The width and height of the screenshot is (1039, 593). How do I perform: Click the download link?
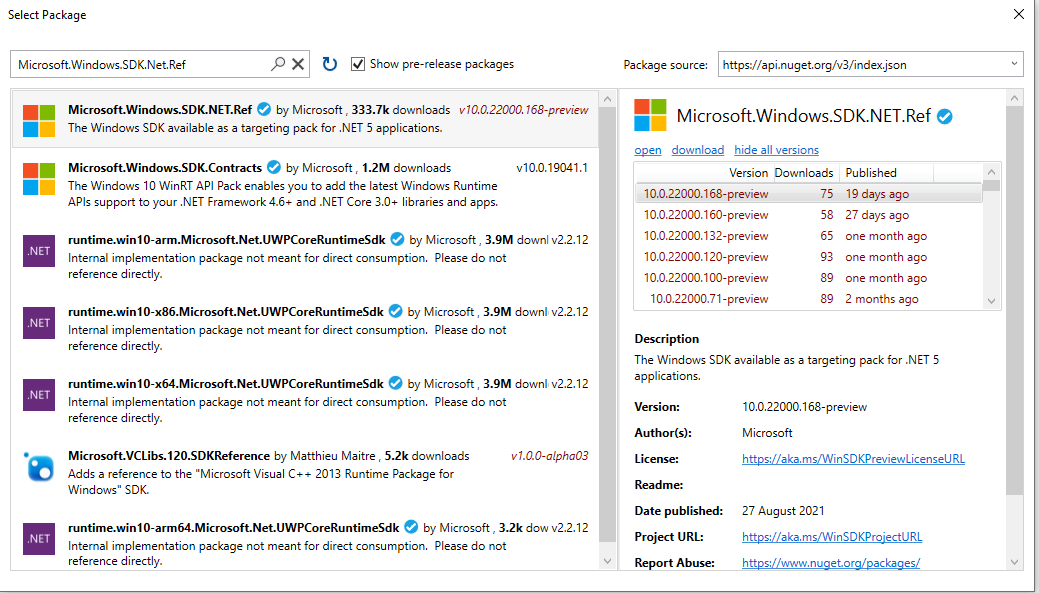tap(698, 150)
